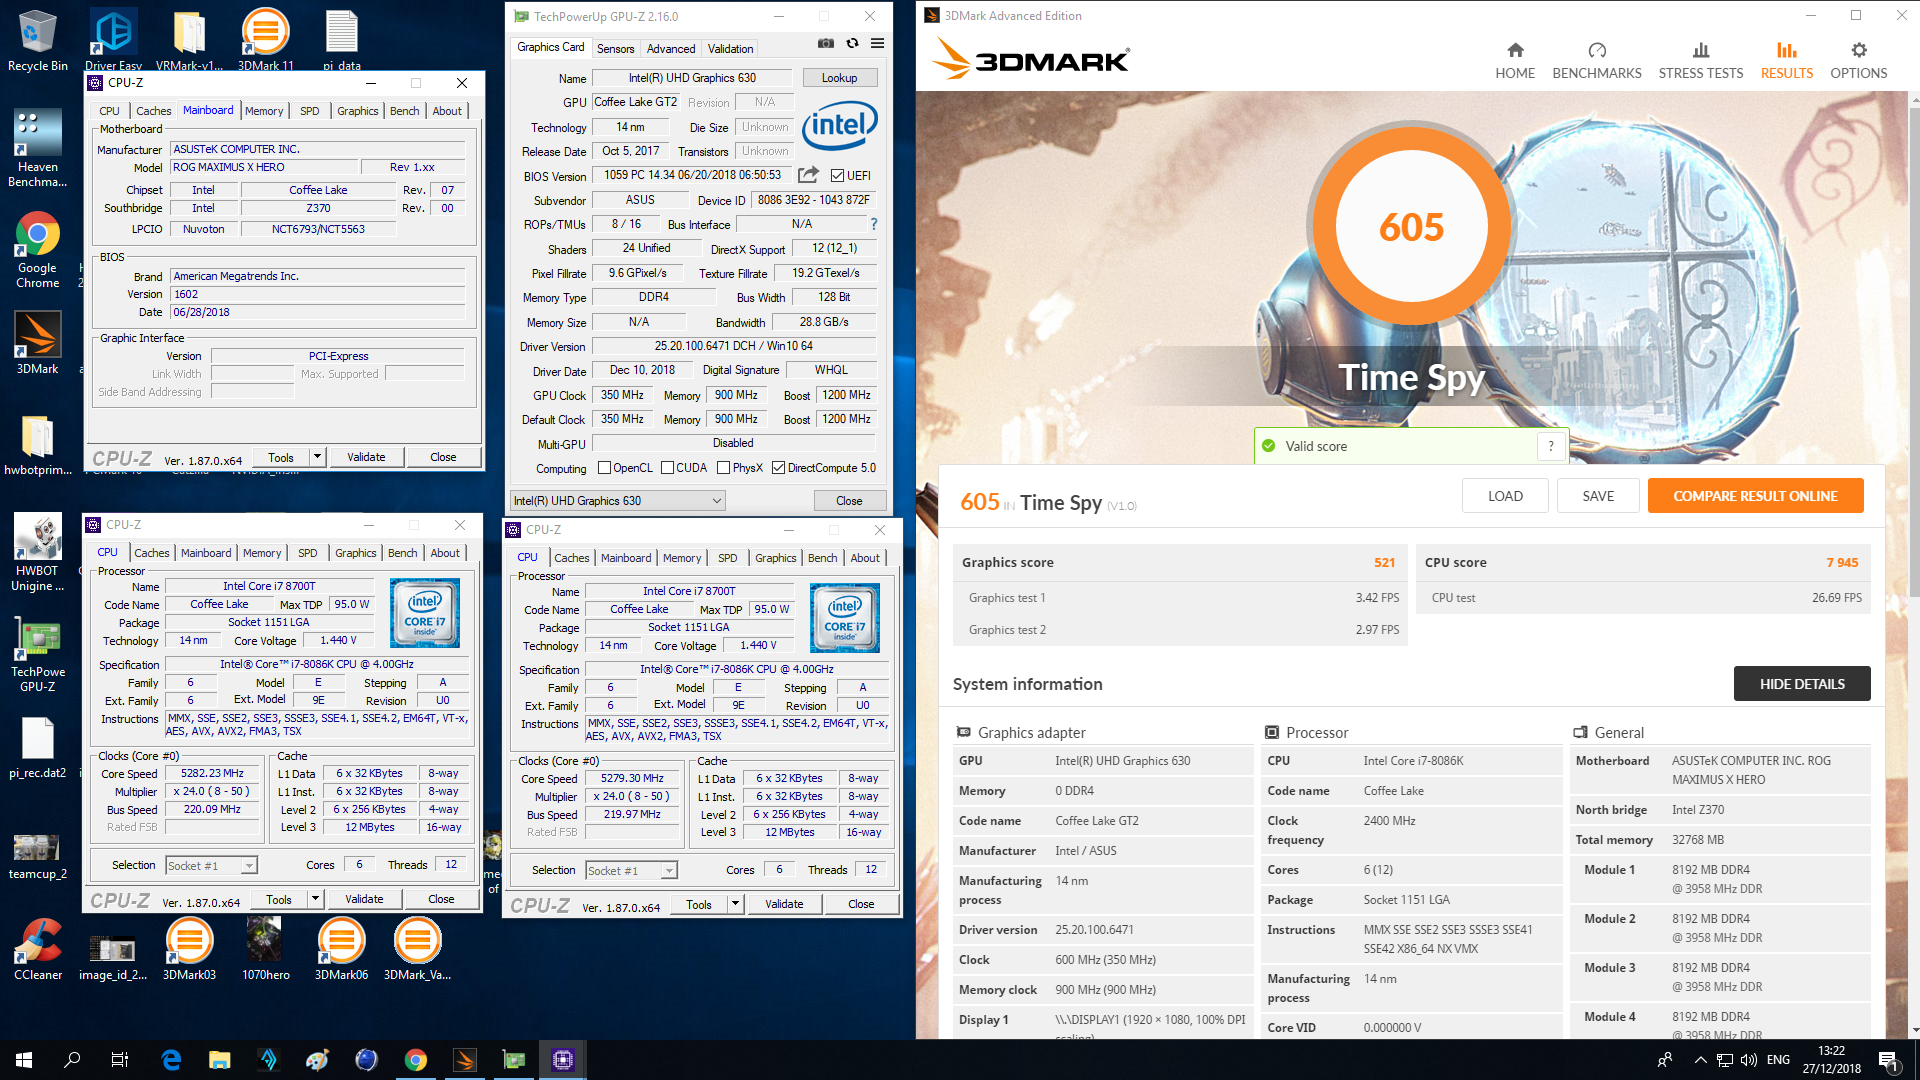The image size is (1920, 1080).
Task: Open 3DMark STRESS TESTS section
Action: coord(1700,61)
